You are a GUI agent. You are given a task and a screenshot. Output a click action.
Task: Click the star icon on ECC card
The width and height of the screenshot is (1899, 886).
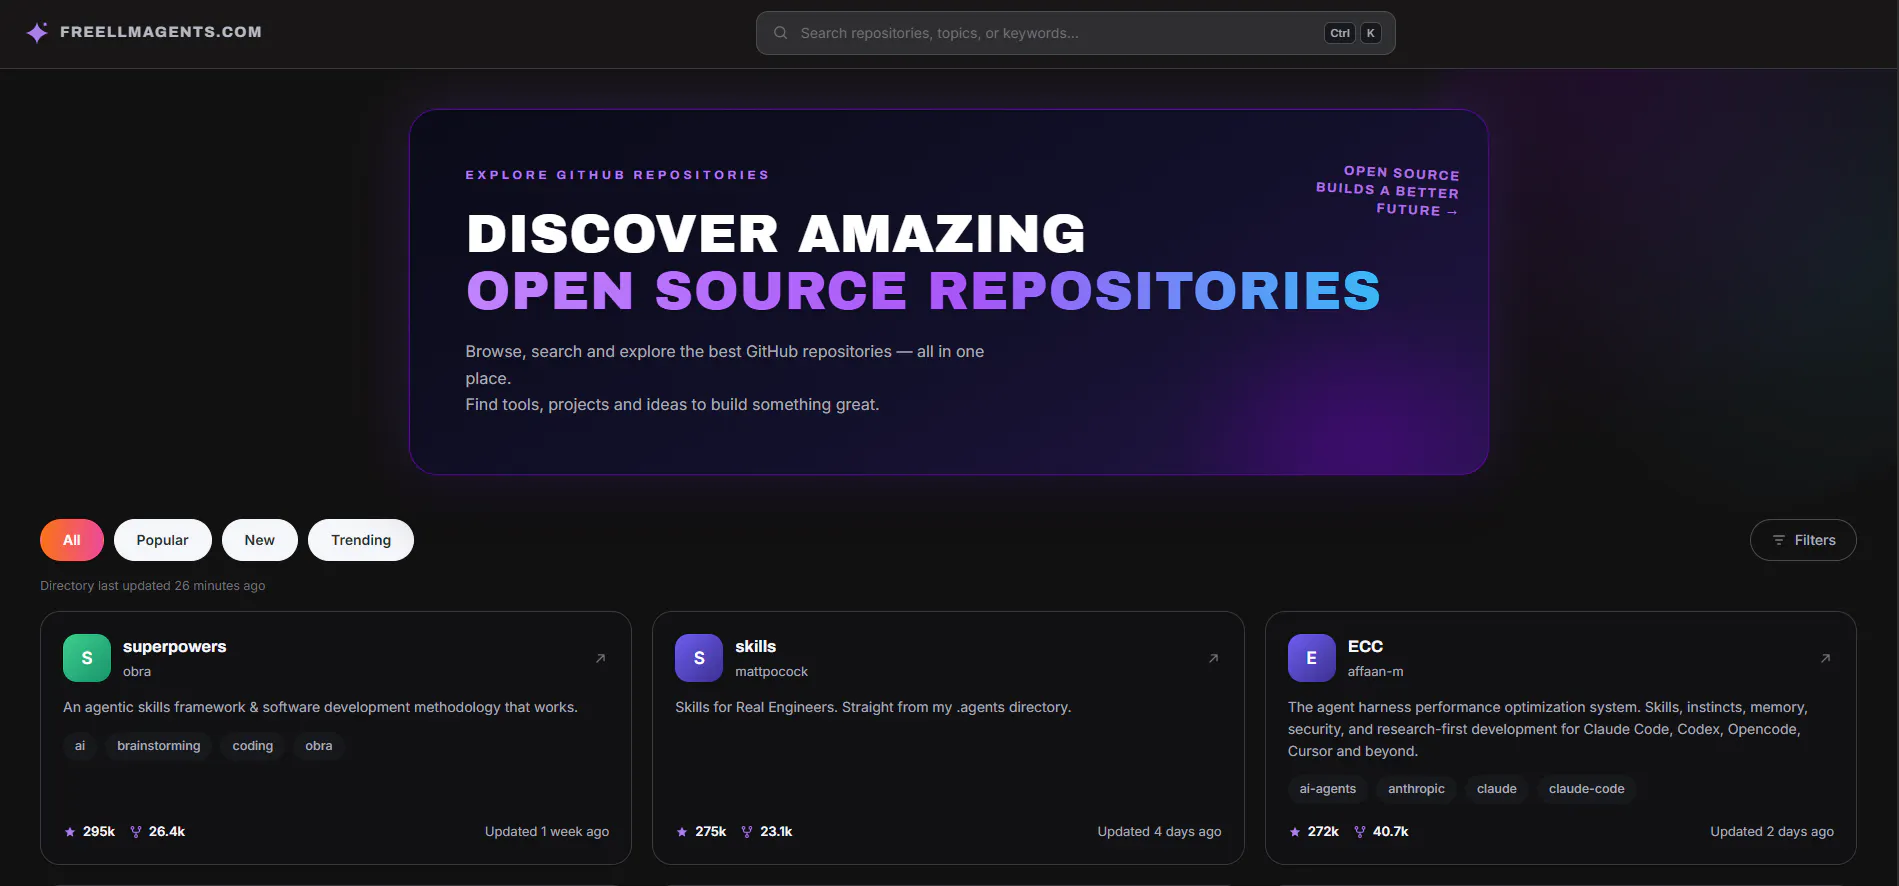click(1295, 832)
